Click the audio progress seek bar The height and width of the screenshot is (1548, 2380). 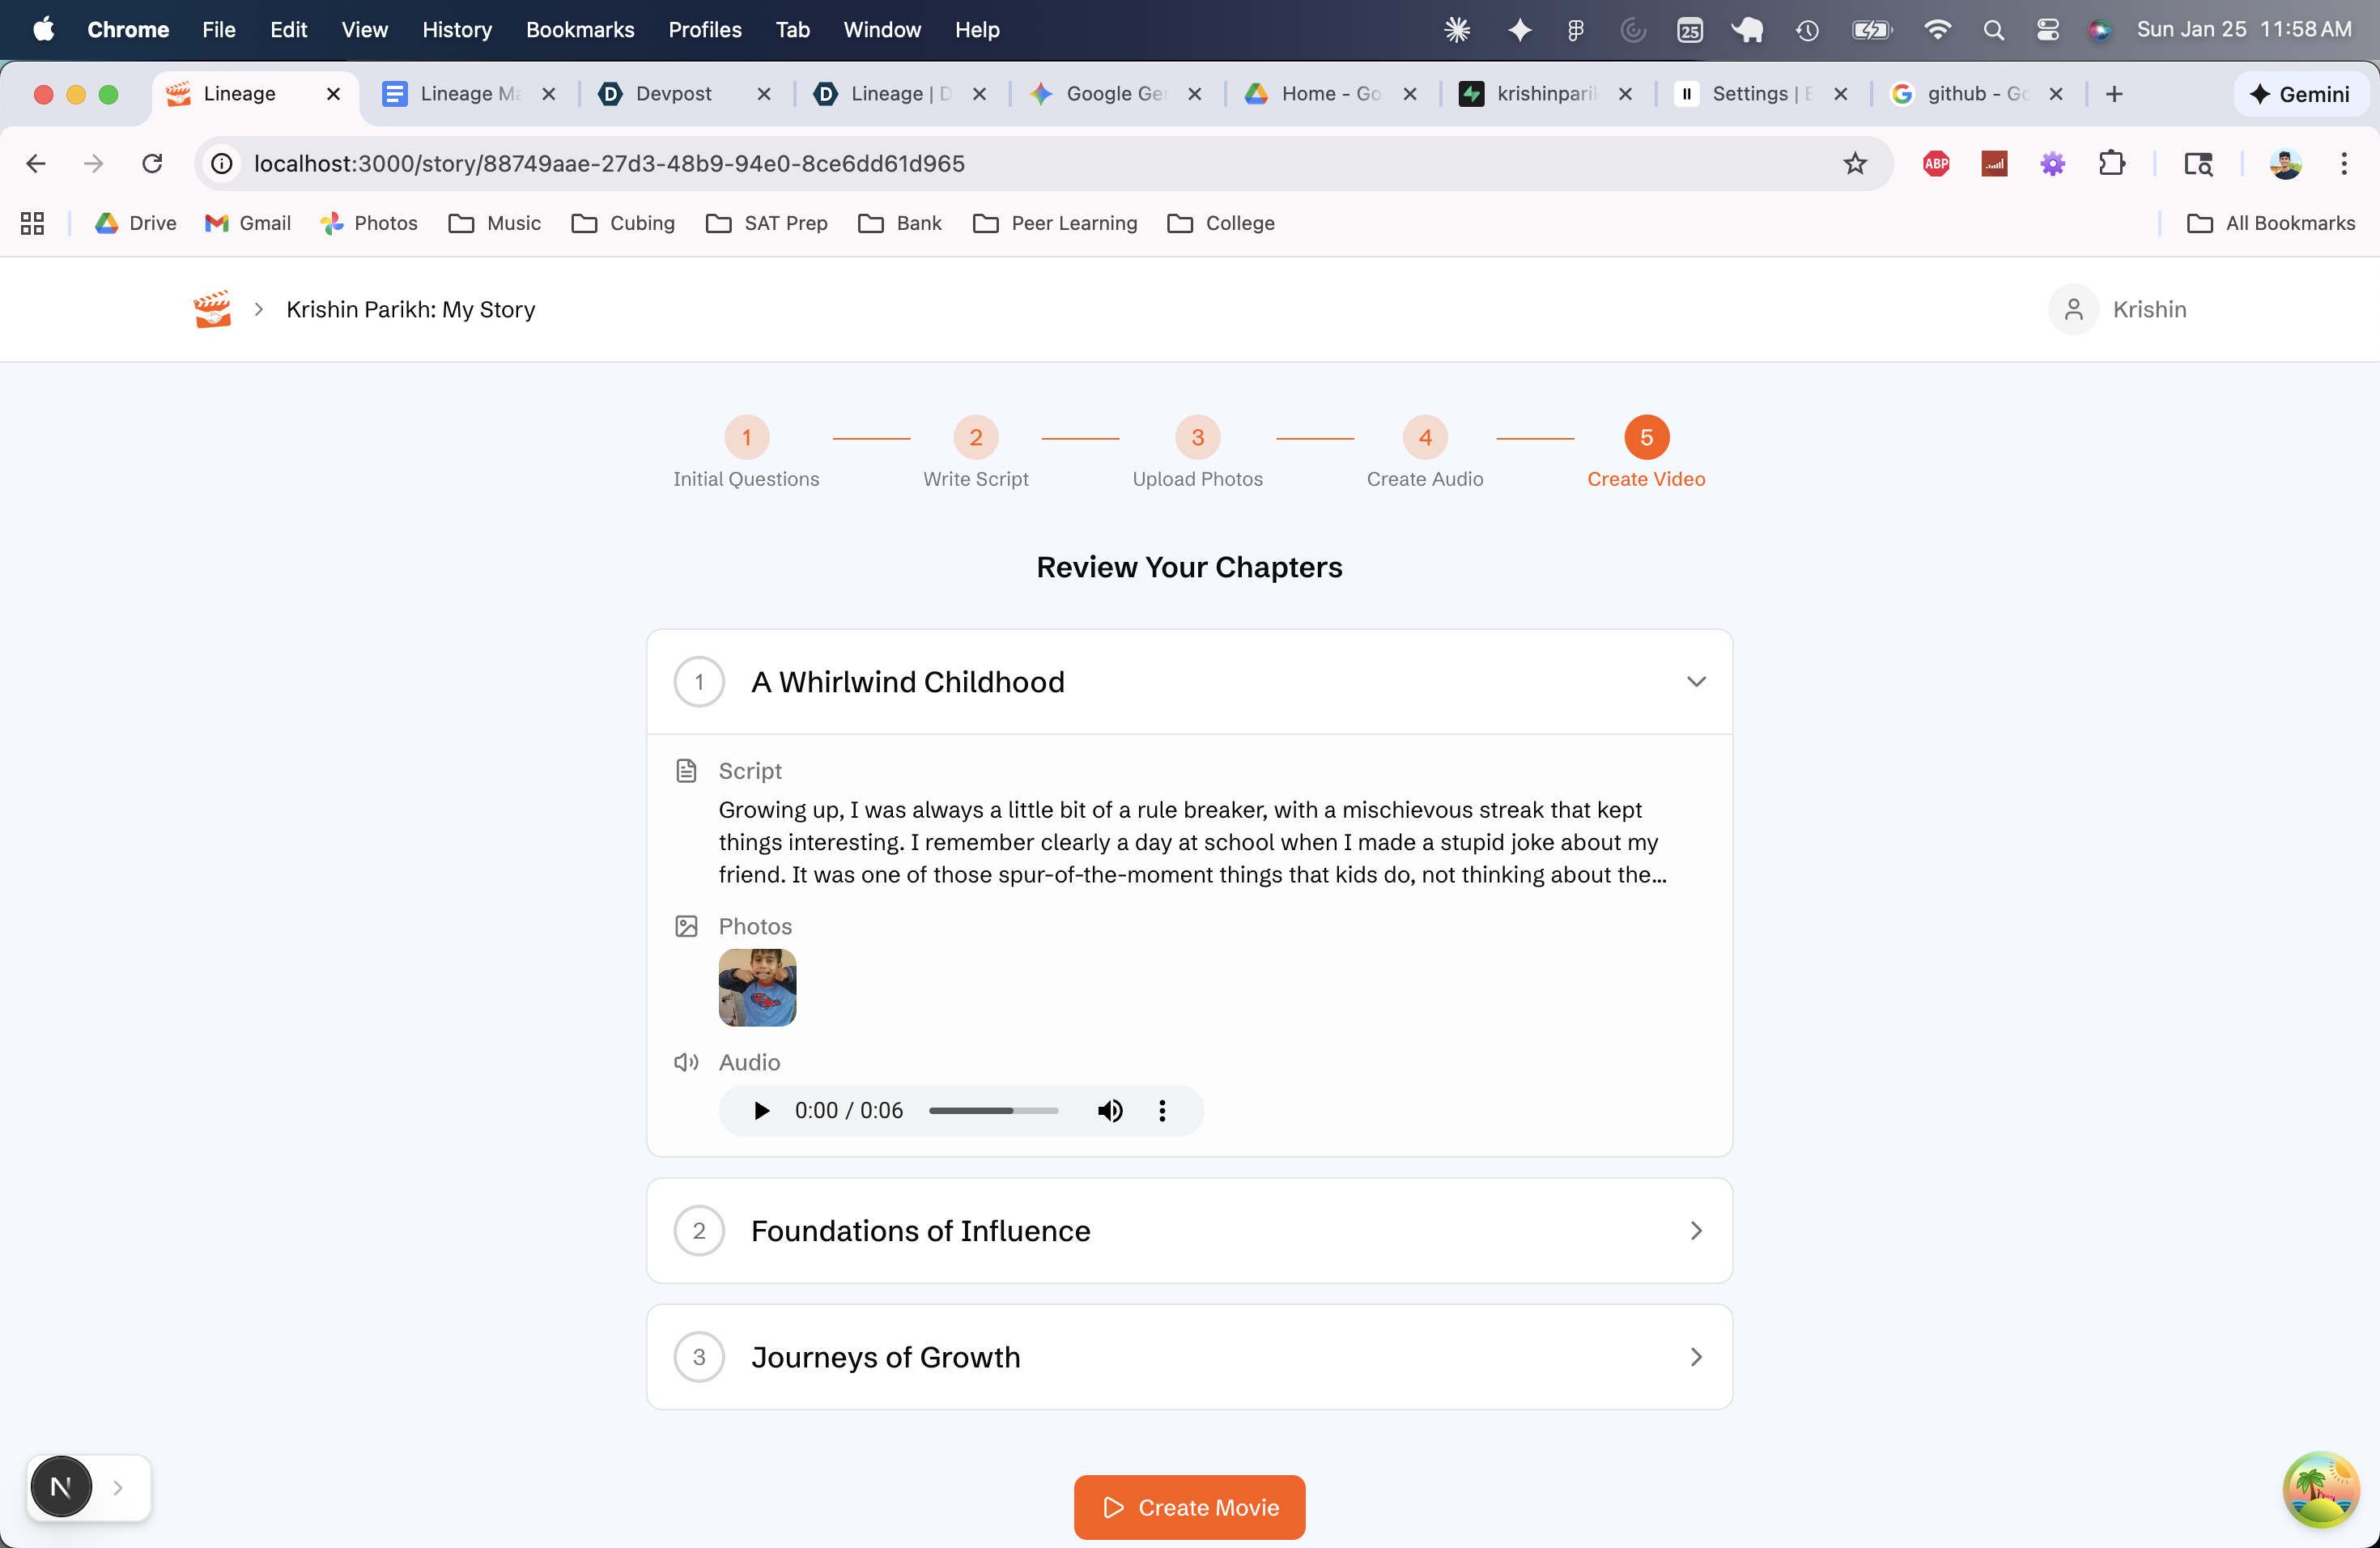coord(993,1110)
